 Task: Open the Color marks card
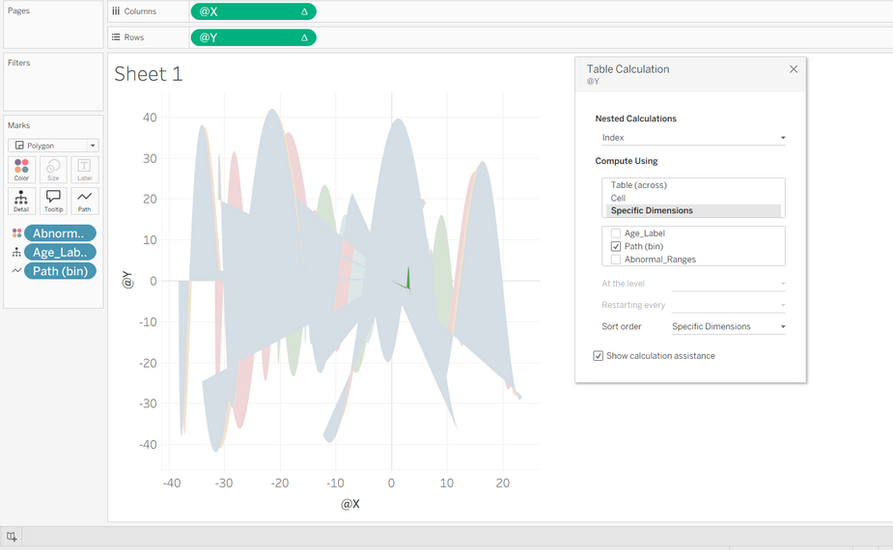(x=22, y=169)
